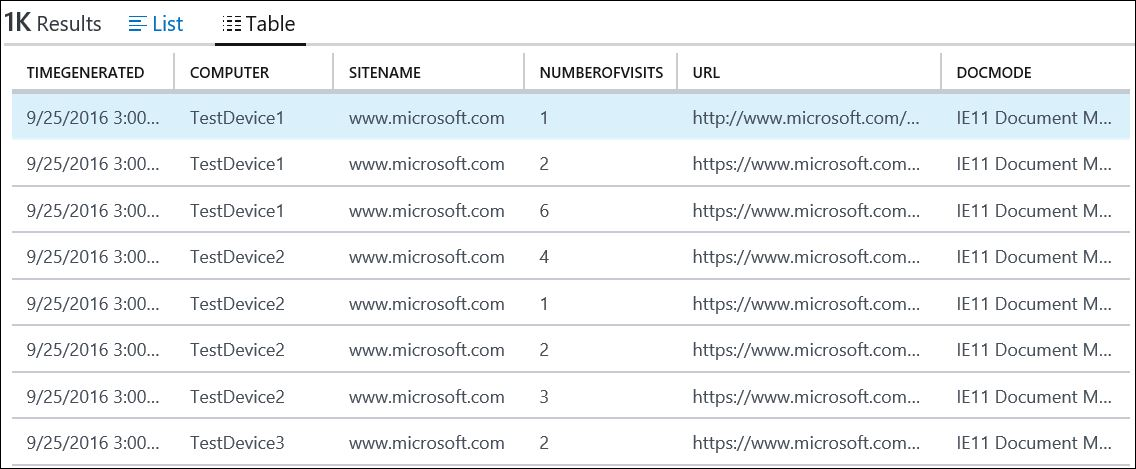
Task: Open the http://www.microsoft.com URL in first row
Action: pyautogui.click(x=805, y=118)
